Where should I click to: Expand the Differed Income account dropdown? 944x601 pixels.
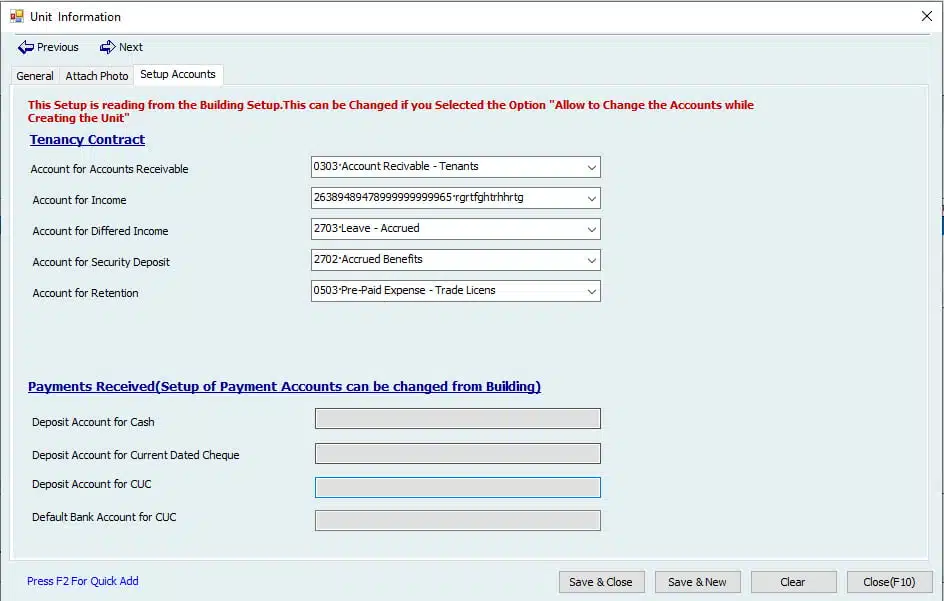pos(456,229)
